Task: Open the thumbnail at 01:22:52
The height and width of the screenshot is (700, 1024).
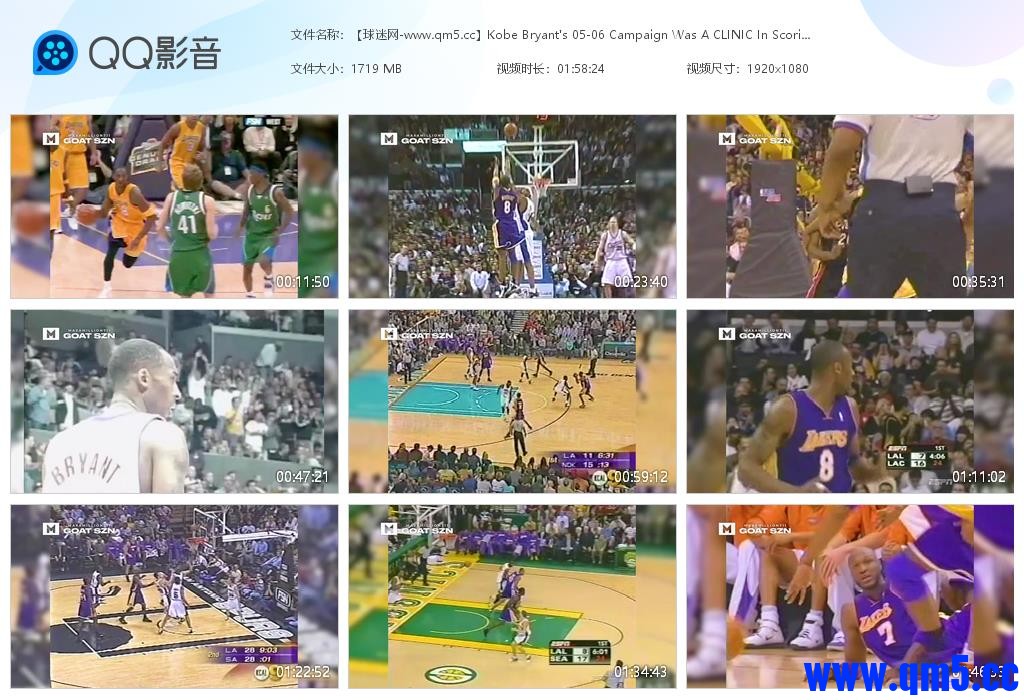Action: [174, 596]
